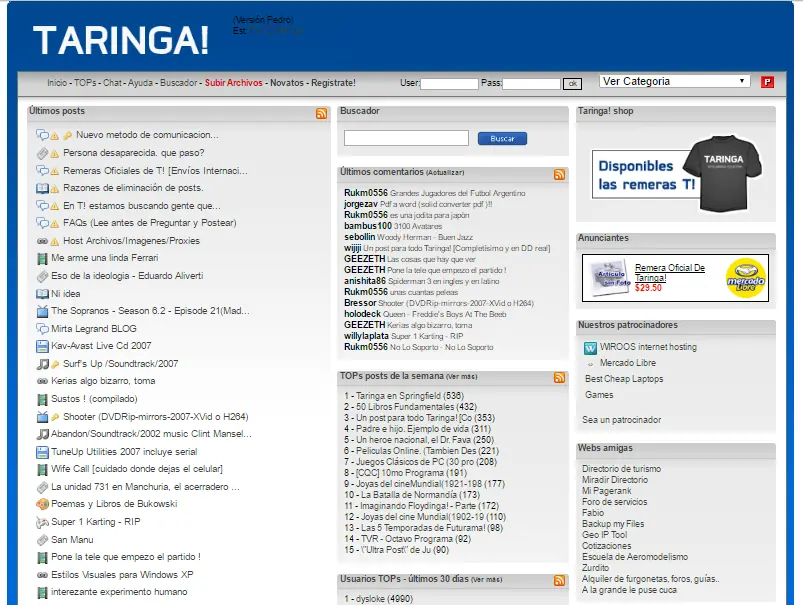Click the ok login button
The image size is (803, 605).
(x=572, y=84)
